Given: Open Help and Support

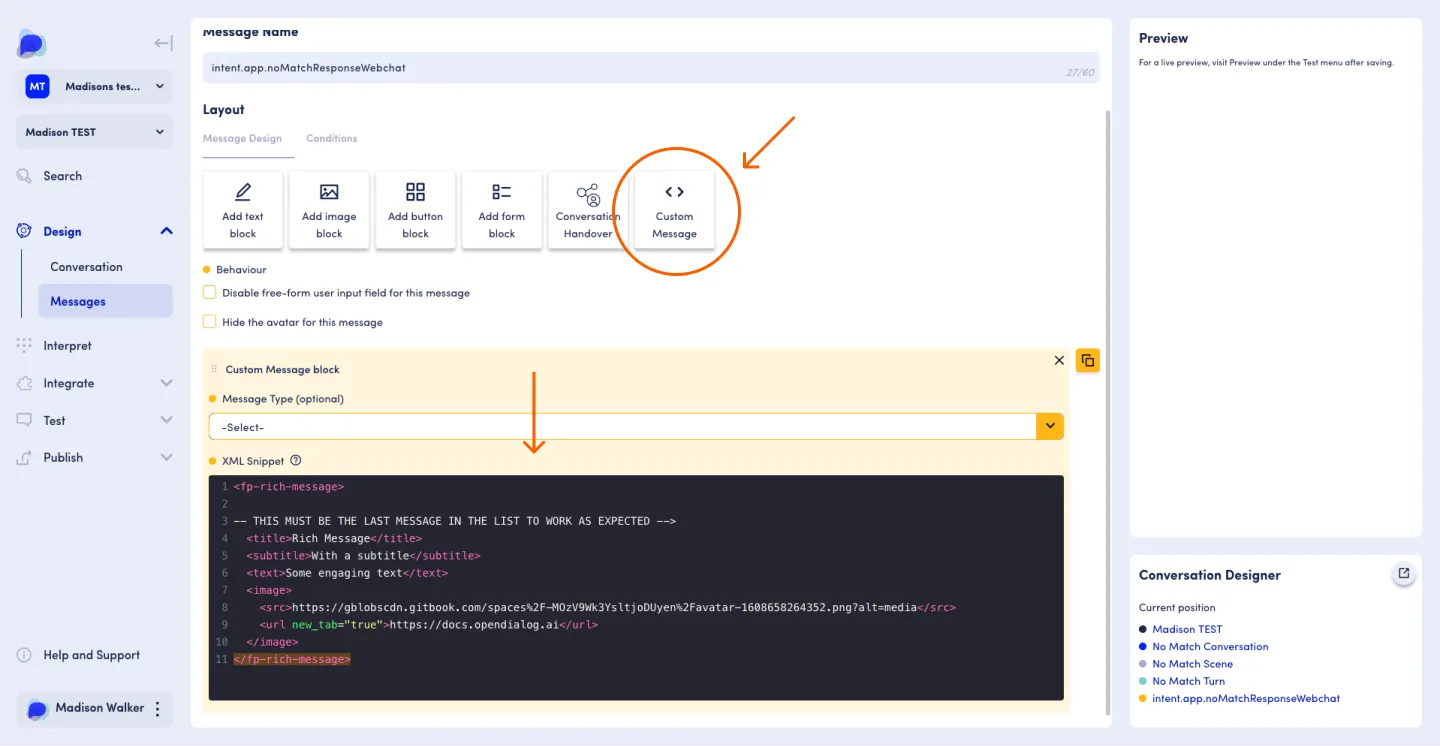Looking at the screenshot, I should pyautogui.click(x=92, y=655).
